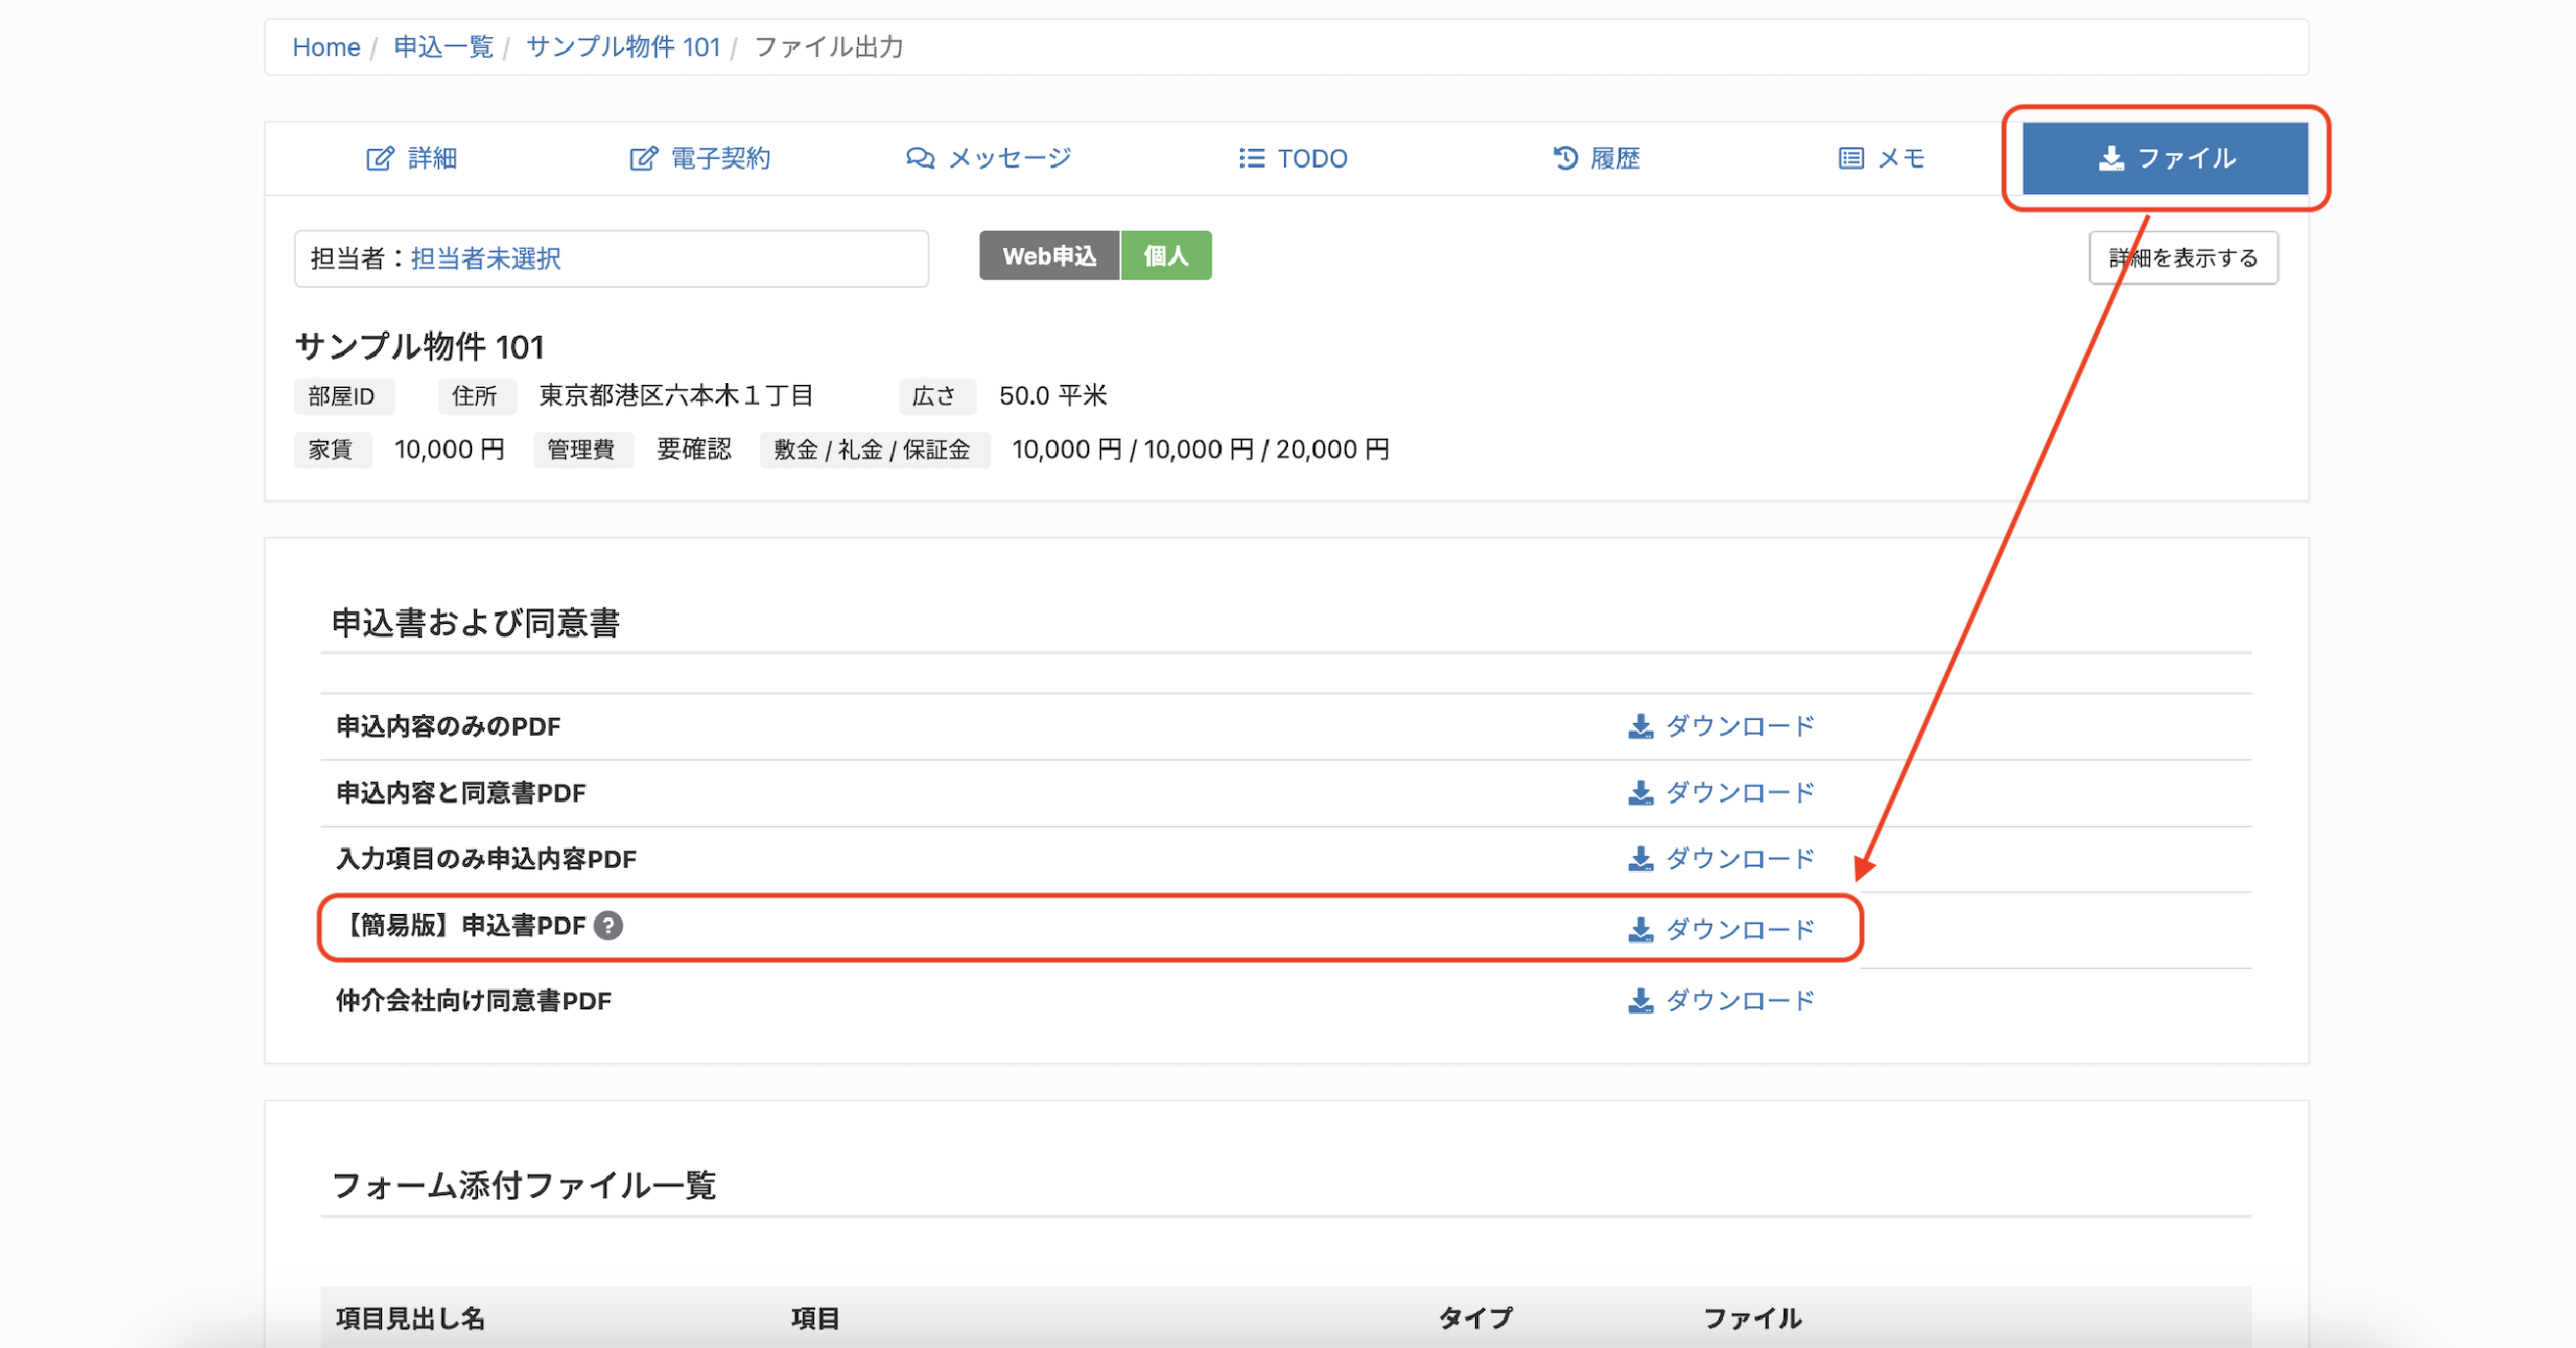Download 仲介会社向け同意書PDF
The height and width of the screenshot is (1348, 2576).
[1721, 1000]
